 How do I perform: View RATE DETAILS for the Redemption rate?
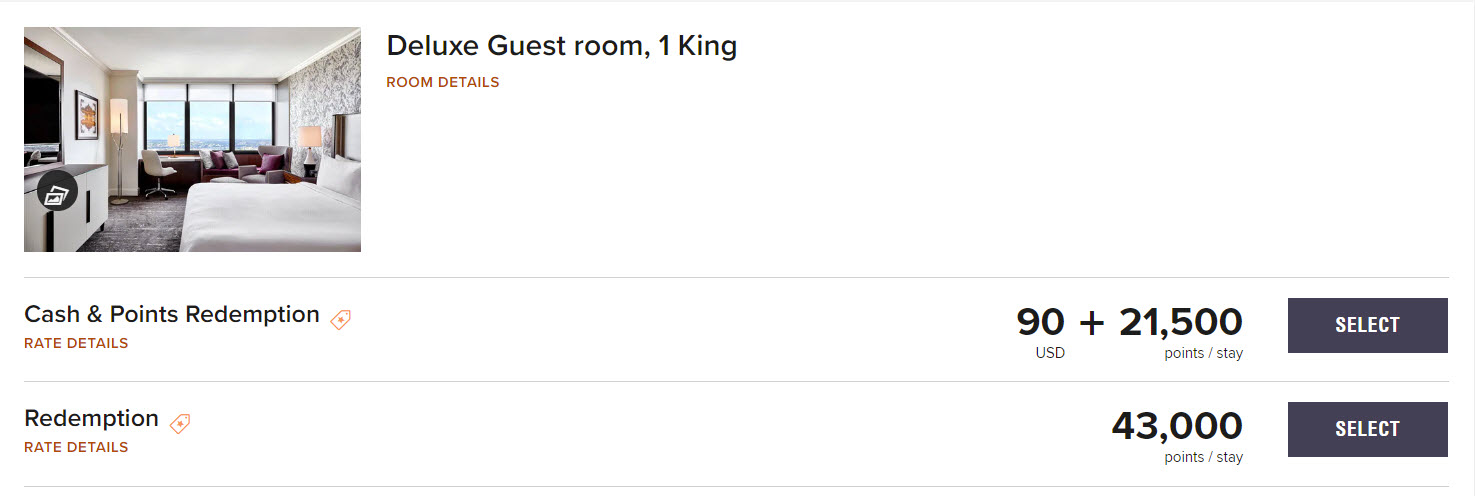tap(76, 447)
